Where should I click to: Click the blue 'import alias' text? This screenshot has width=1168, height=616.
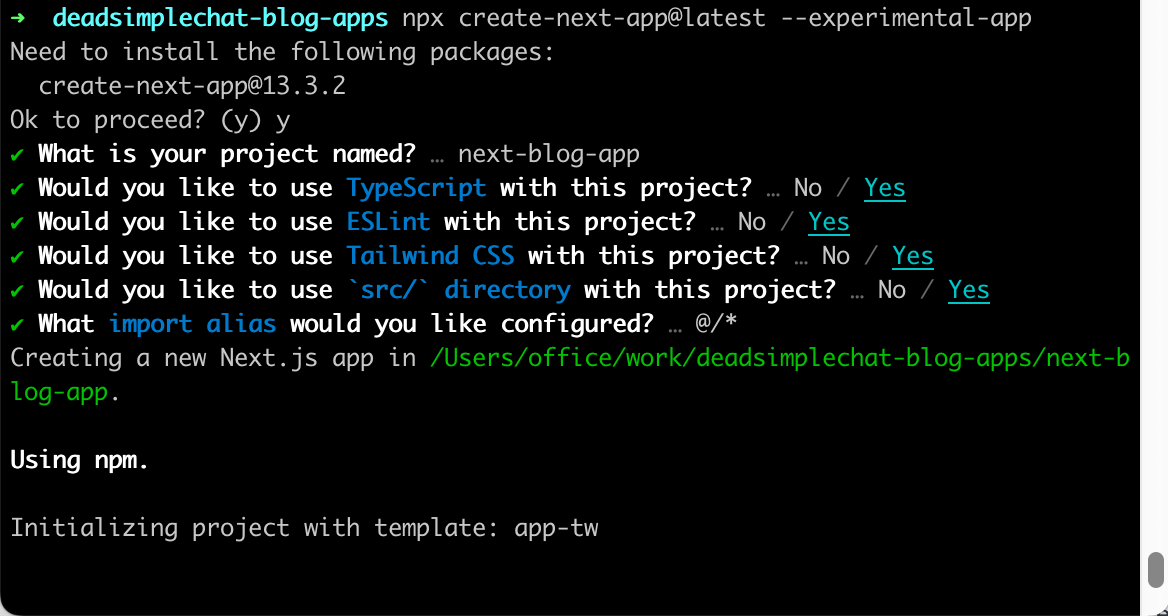tap(192, 324)
